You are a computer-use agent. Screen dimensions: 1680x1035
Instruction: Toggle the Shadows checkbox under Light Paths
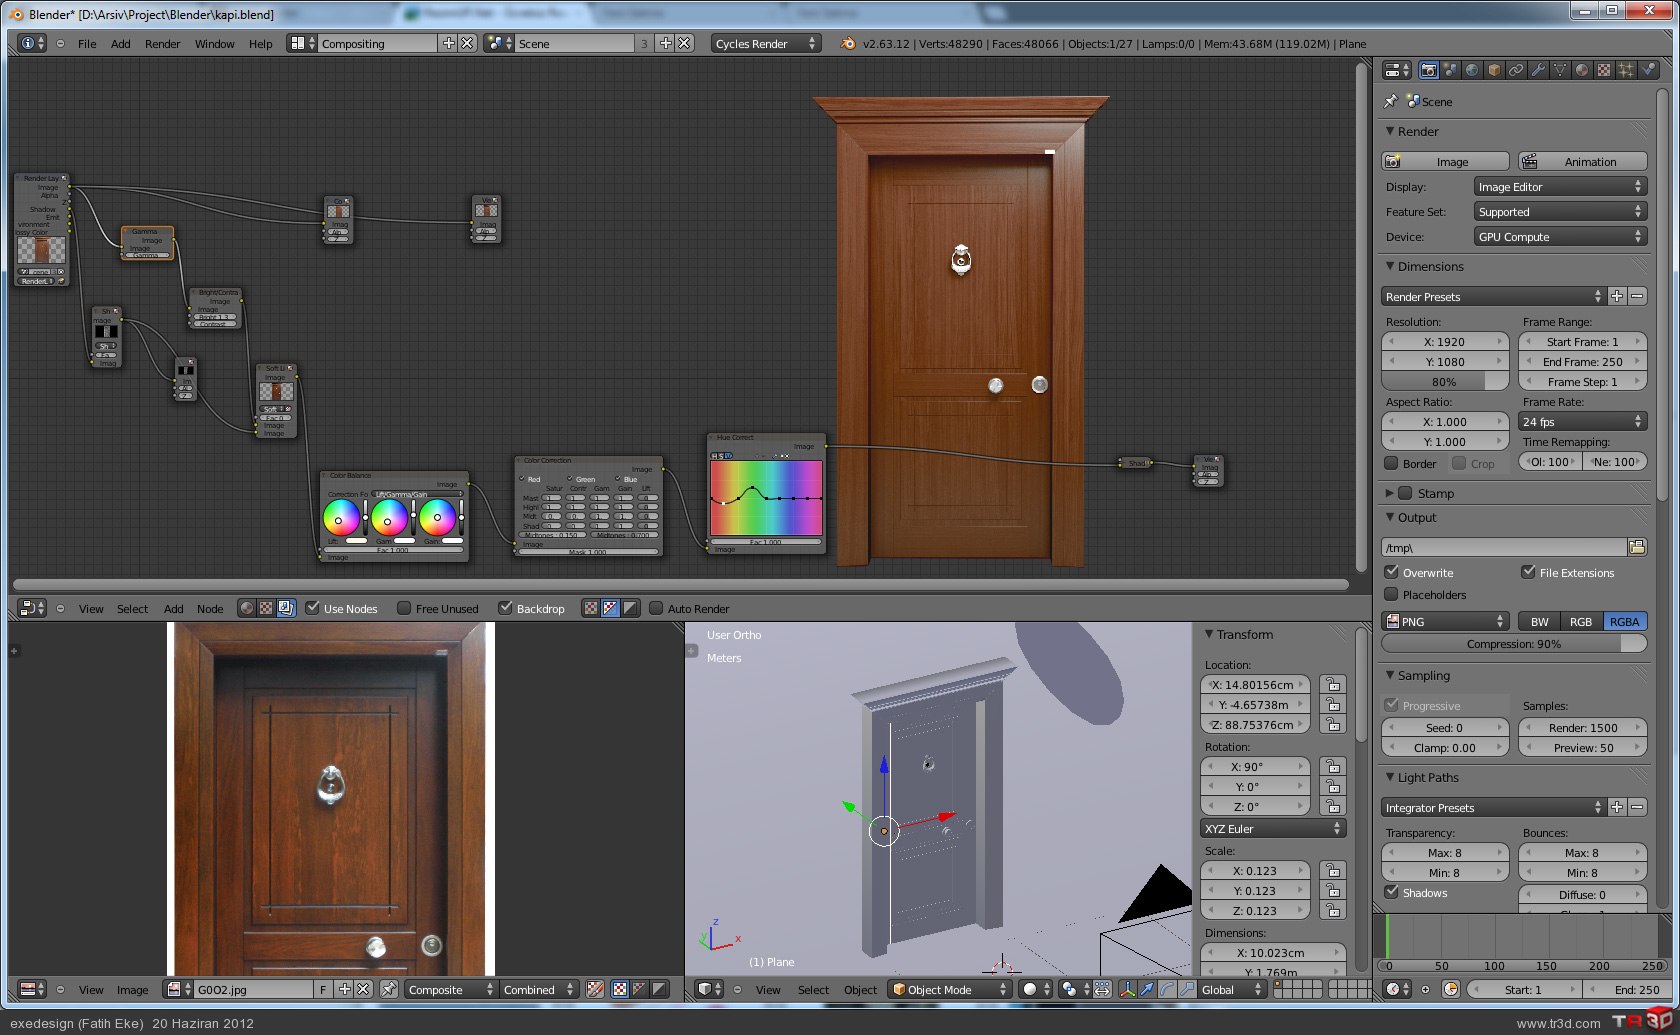click(1391, 892)
